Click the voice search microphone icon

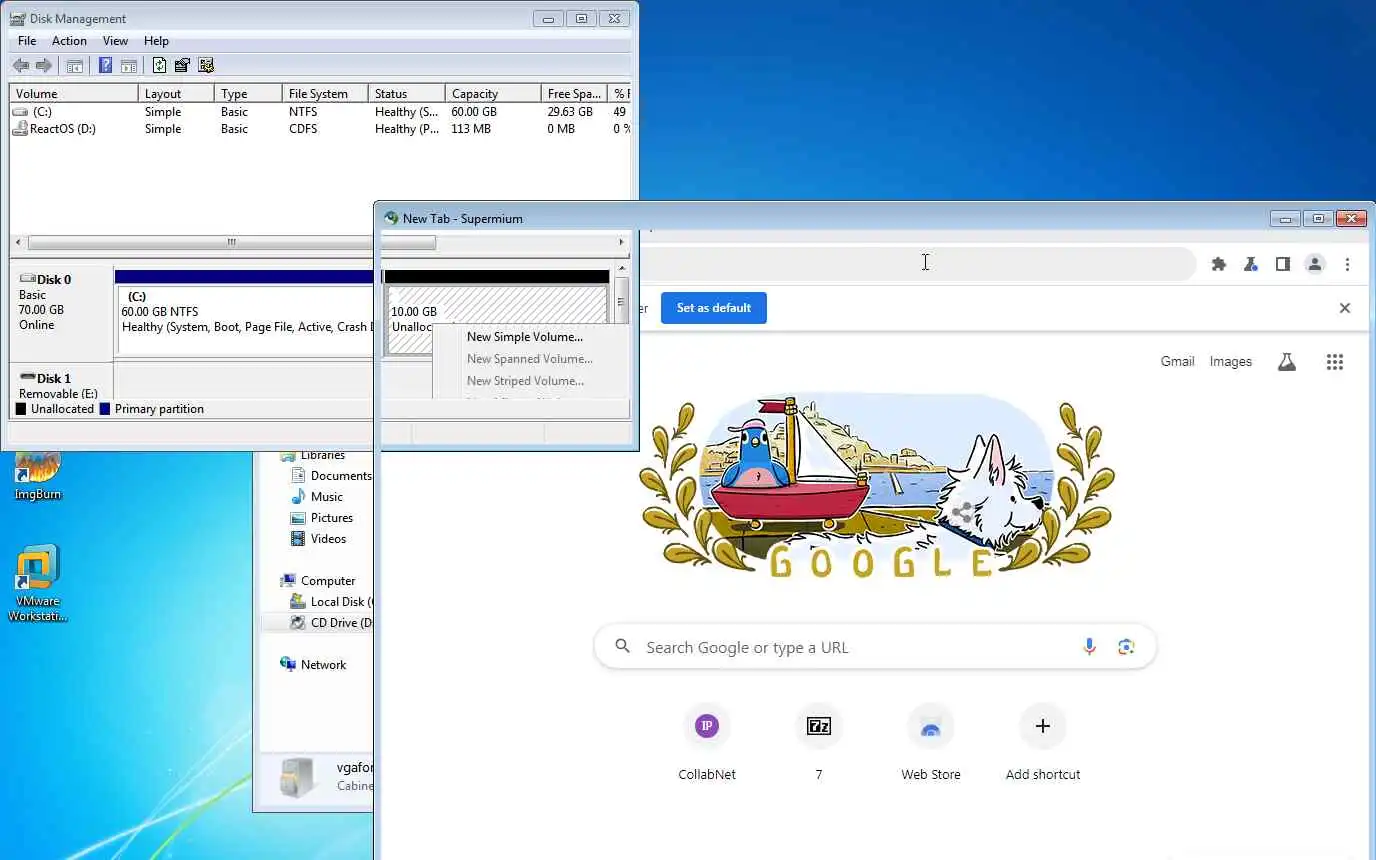1089,647
